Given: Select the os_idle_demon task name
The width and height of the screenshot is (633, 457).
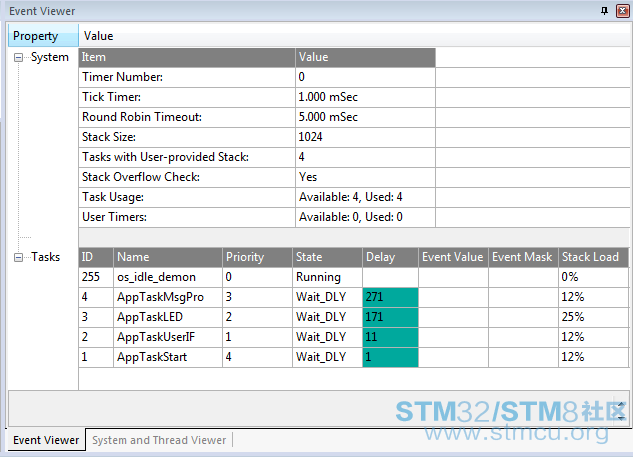Looking at the screenshot, I should pyautogui.click(x=156, y=277).
